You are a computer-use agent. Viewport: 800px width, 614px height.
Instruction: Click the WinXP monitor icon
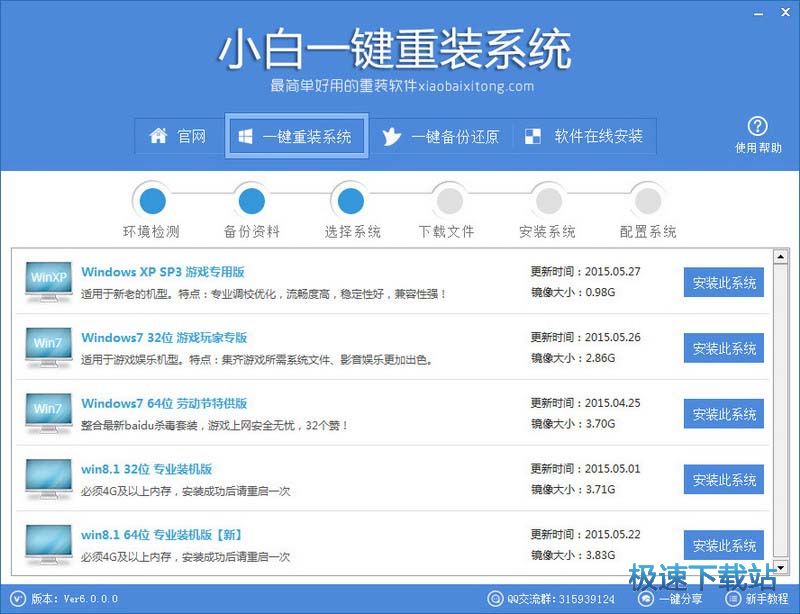pos(48,282)
